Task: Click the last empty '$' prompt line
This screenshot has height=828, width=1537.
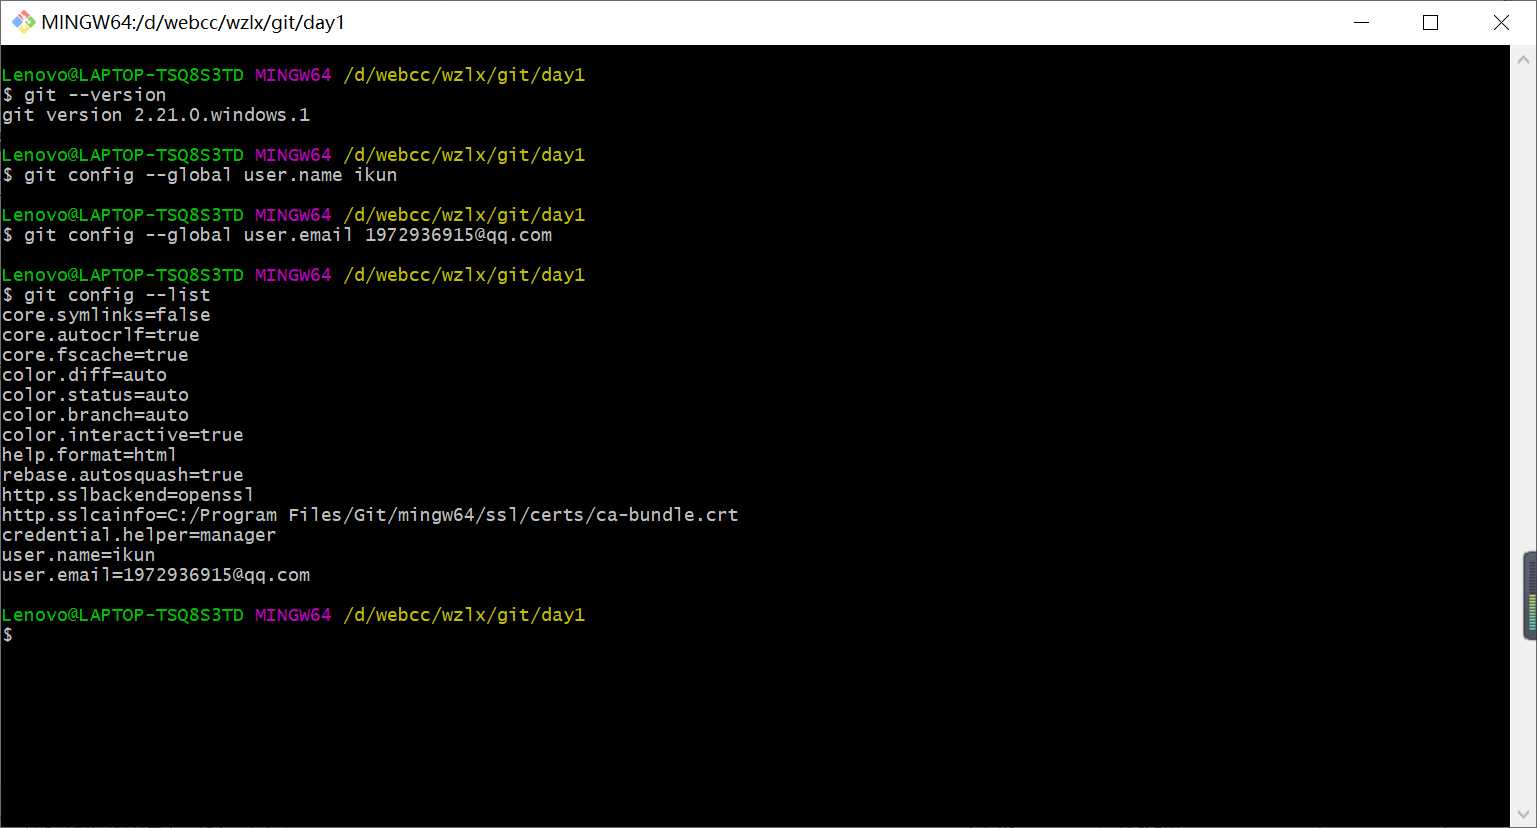Action: [8, 635]
